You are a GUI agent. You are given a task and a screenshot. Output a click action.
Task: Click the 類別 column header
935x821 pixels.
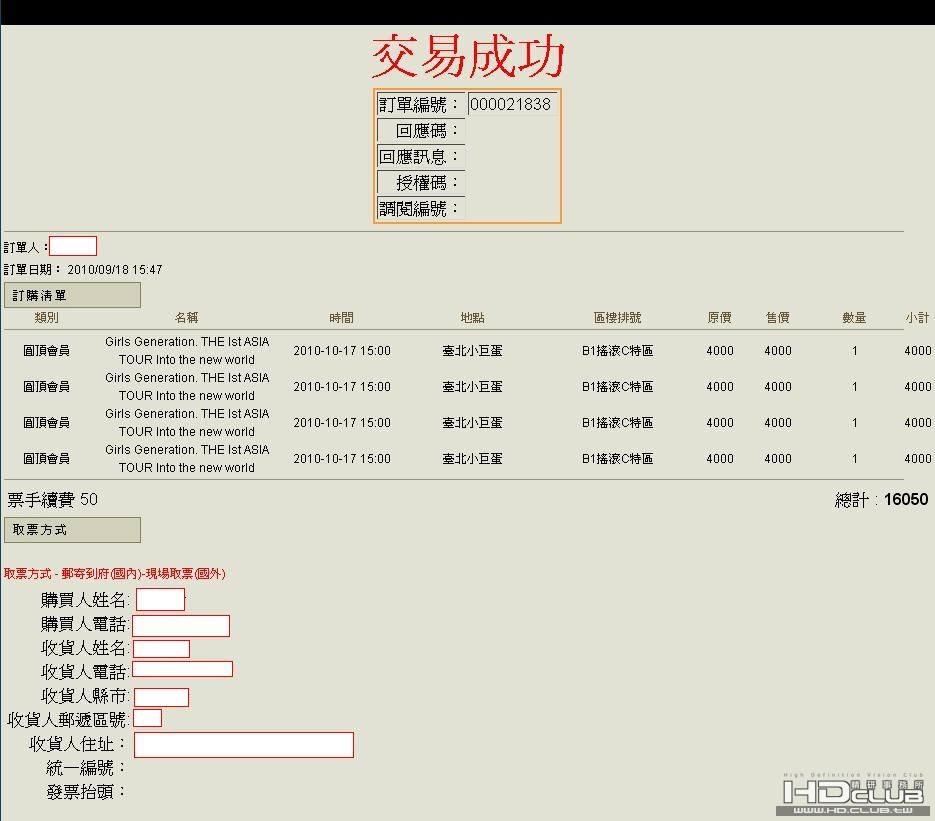[47, 317]
